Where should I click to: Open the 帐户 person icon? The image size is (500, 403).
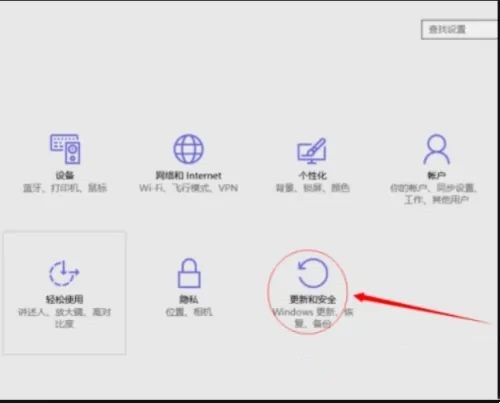[436, 149]
